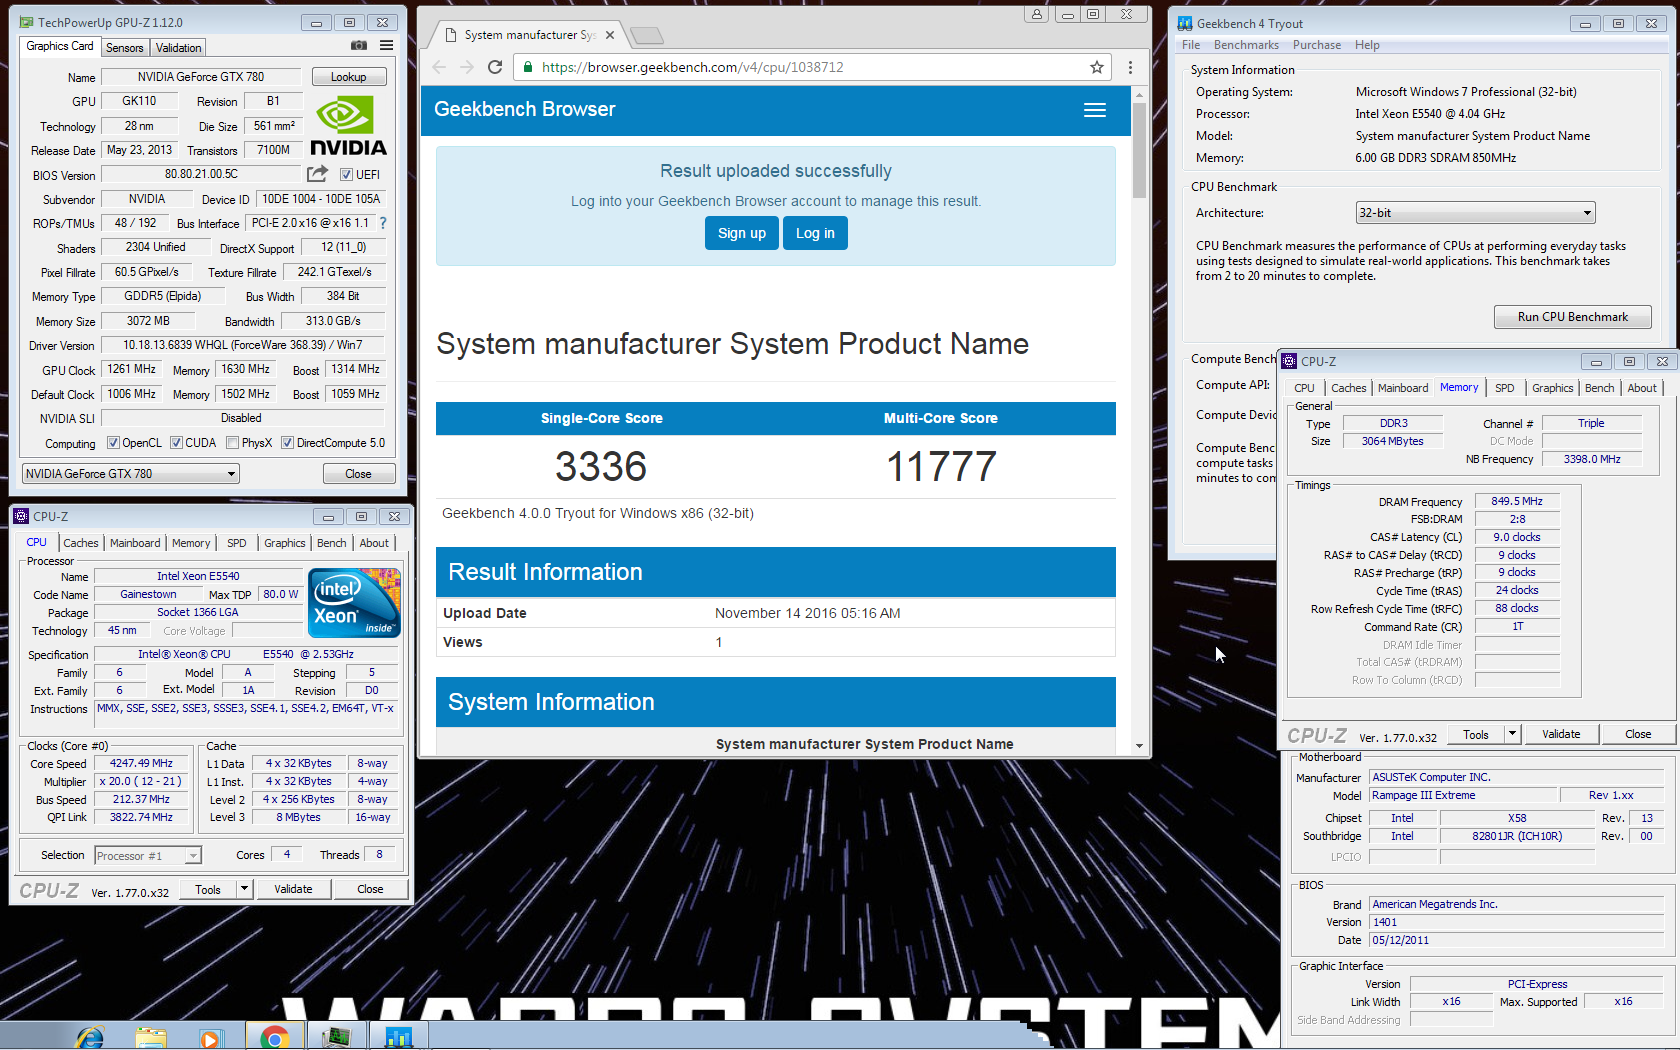Toggle the PhysX checkbox

232,443
